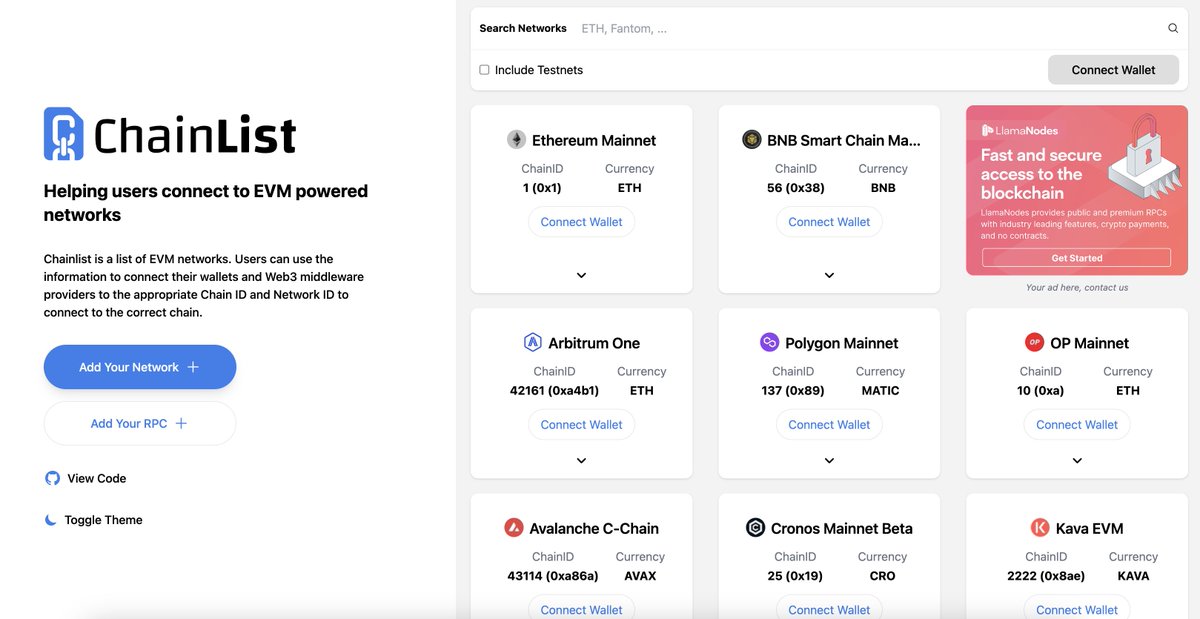Click the Add Your Network button
1200x619 pixels.
click(x=139, y=367)
